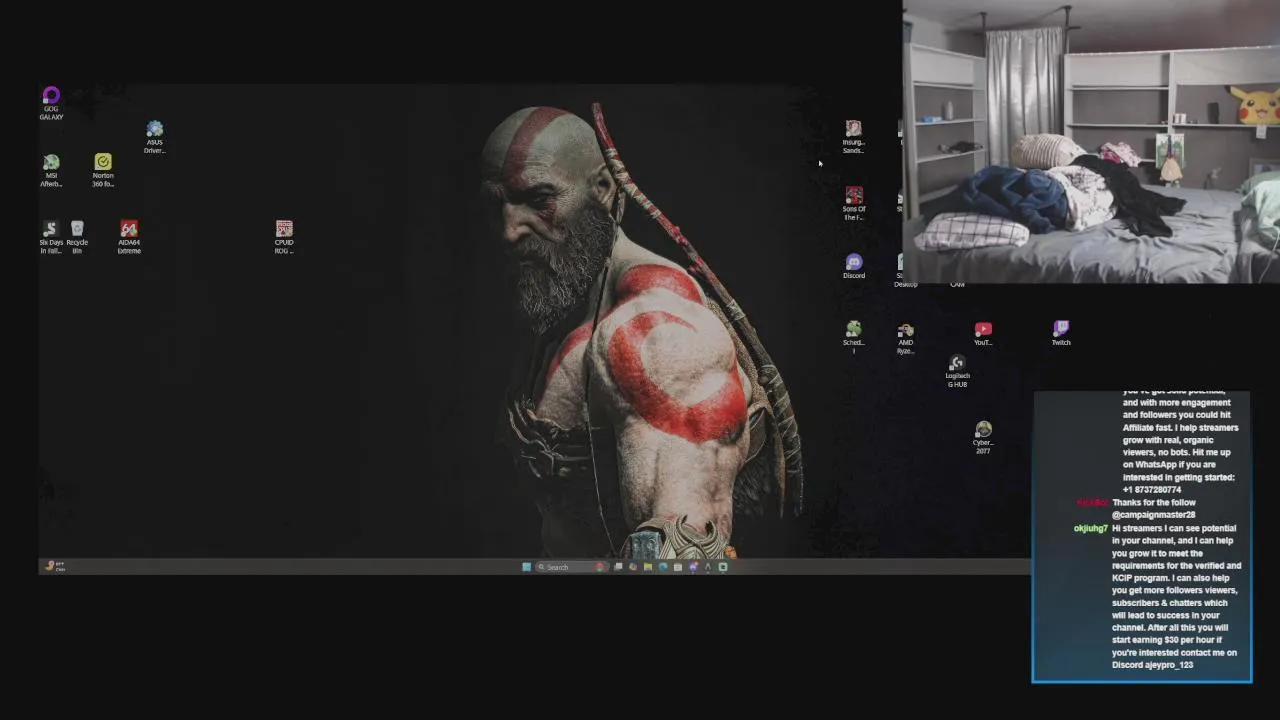Viewport: 1280px width, 720px height.
Task: Select the CPUID ROG desktop shortcut
Action: pyautogui.click(x=284, y=238)
